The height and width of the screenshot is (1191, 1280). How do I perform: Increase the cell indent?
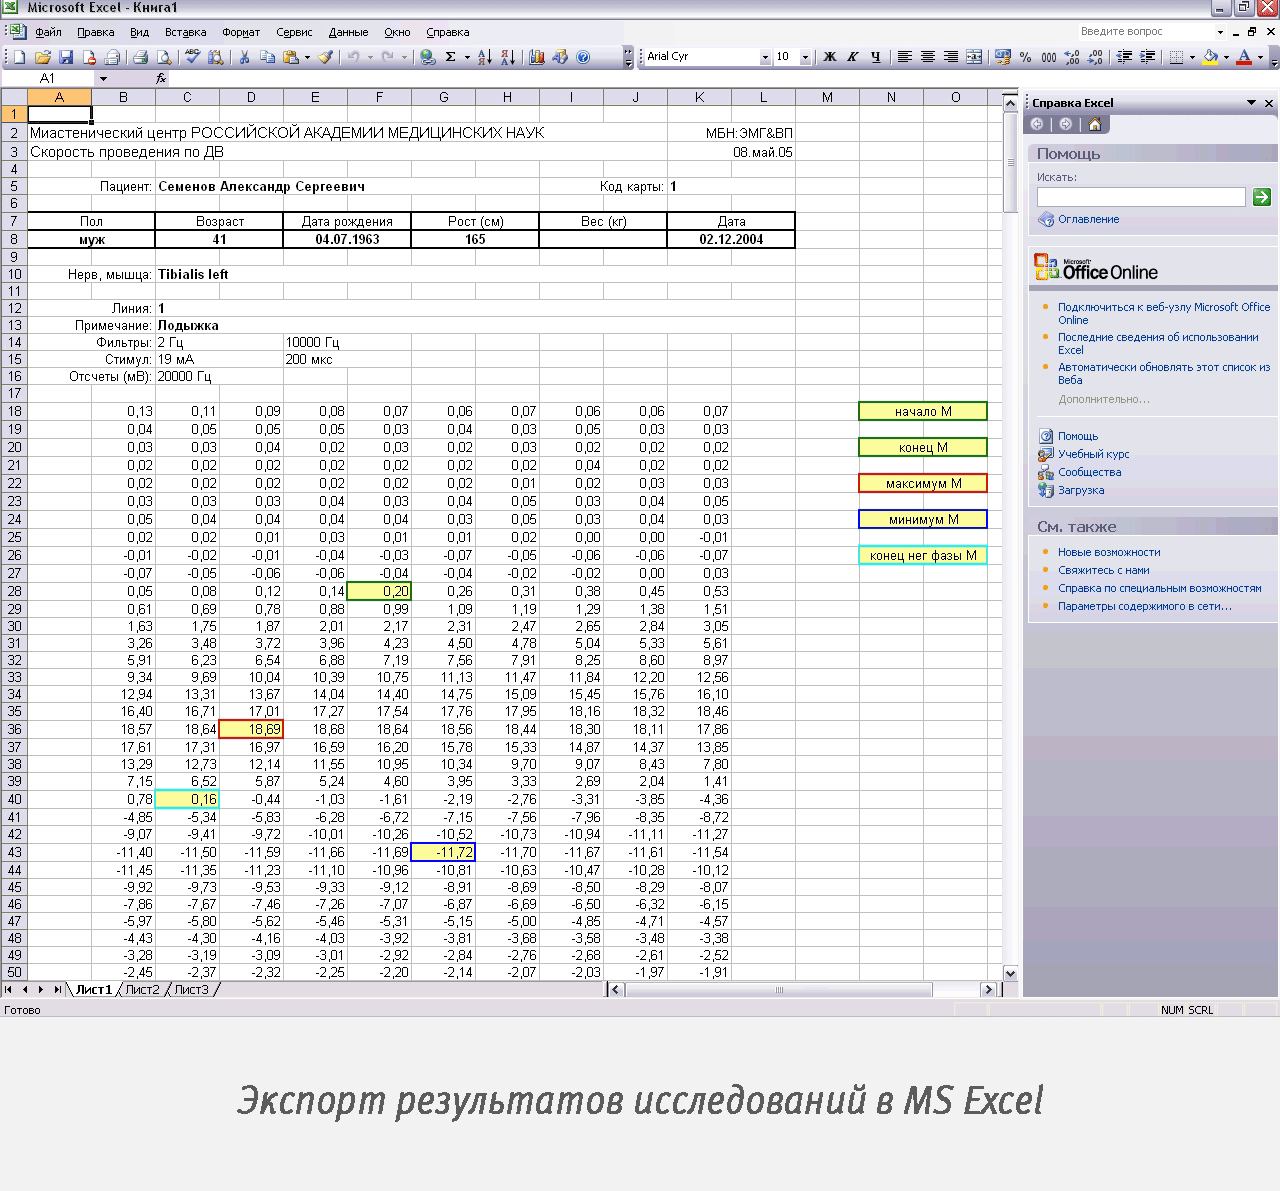(x=1147, y=57)
